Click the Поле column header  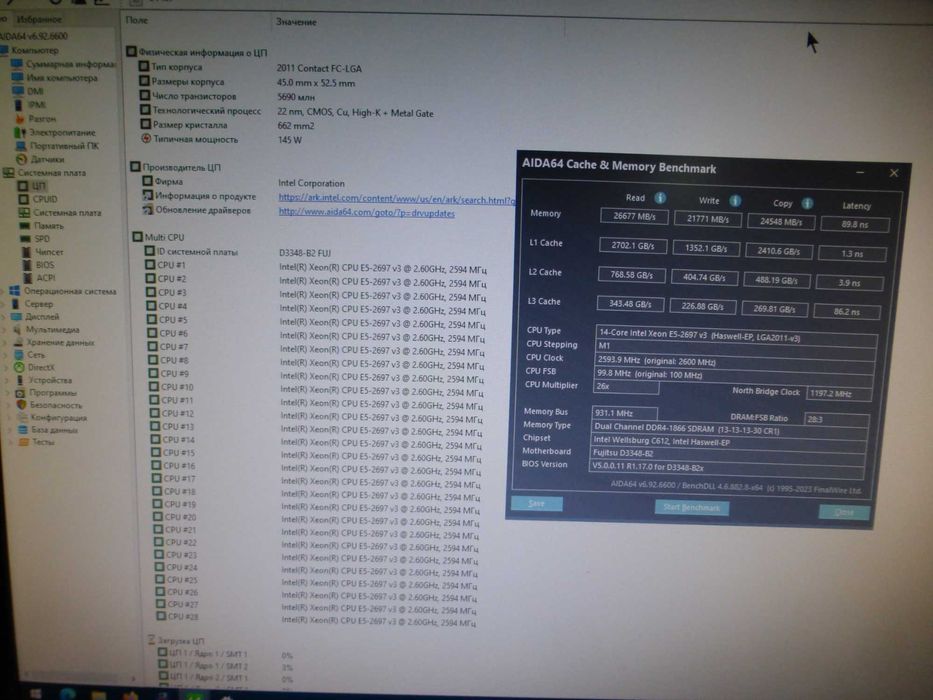pos(137,20)
